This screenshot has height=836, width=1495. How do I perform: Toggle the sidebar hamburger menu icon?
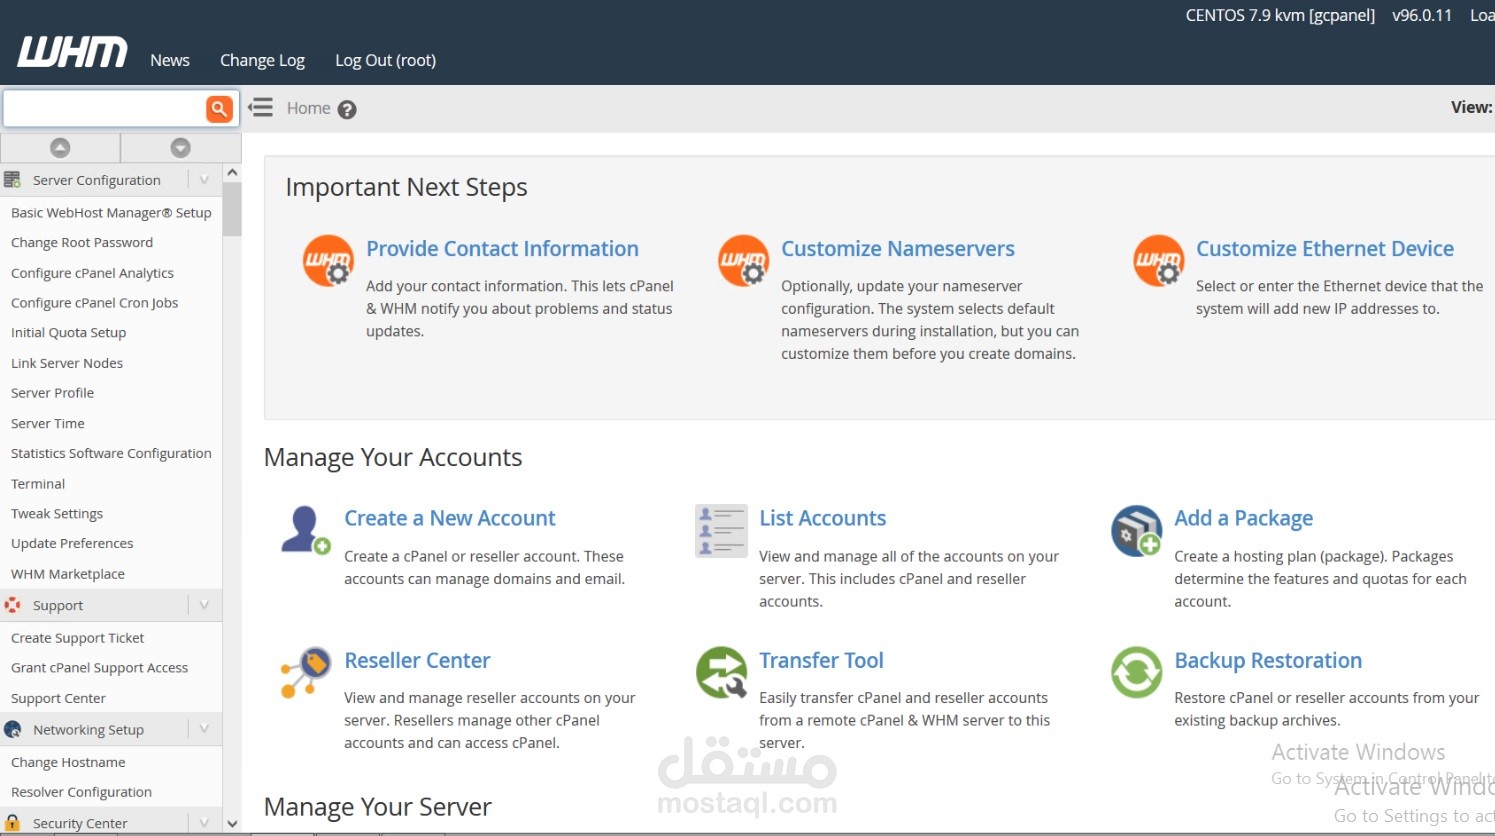tap(261, 107)
